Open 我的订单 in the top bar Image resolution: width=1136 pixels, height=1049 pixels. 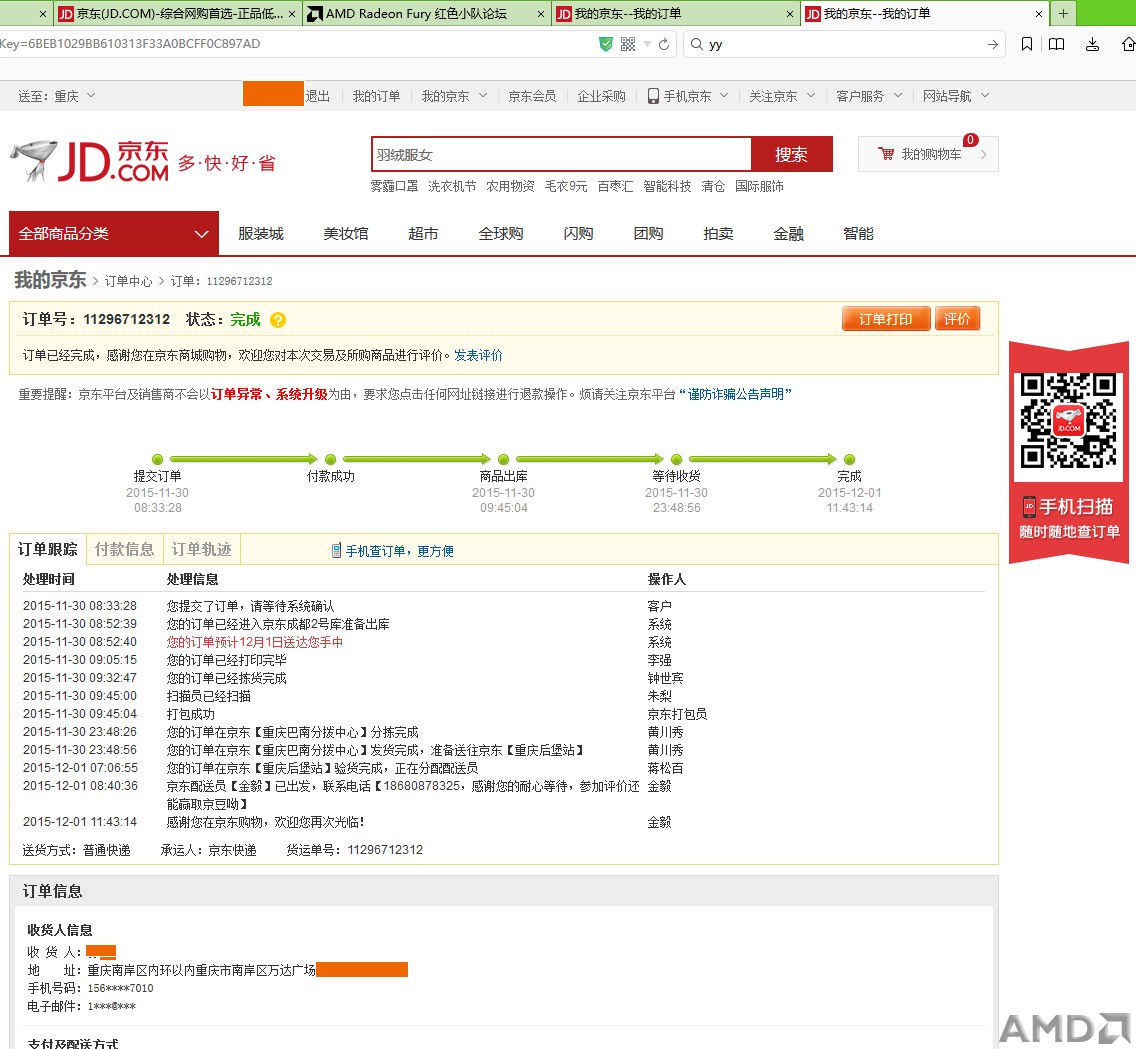click(x=376, y=96)
